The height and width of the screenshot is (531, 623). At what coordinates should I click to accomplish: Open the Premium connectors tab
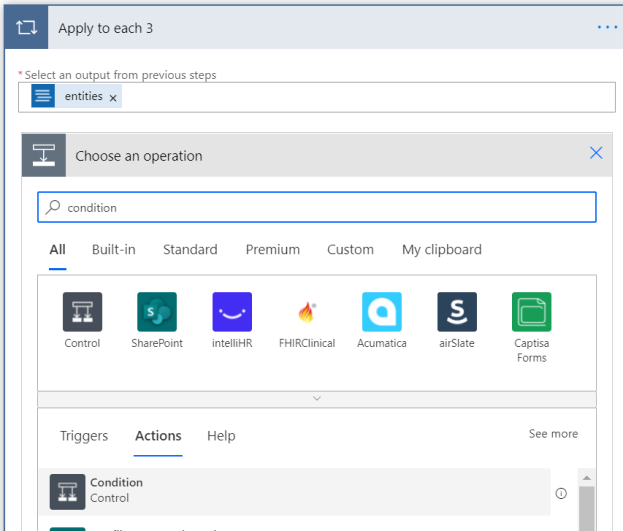[272, 250]
